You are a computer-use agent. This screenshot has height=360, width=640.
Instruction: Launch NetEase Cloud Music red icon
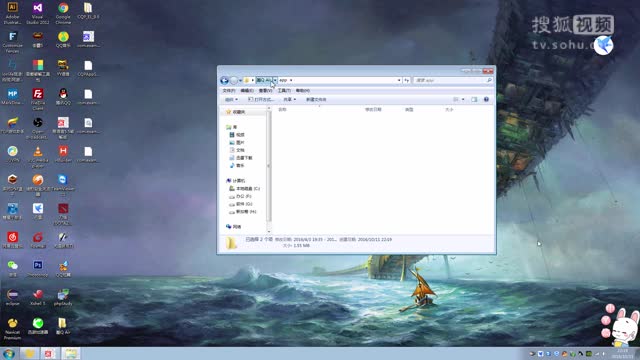tap(13, 240)
